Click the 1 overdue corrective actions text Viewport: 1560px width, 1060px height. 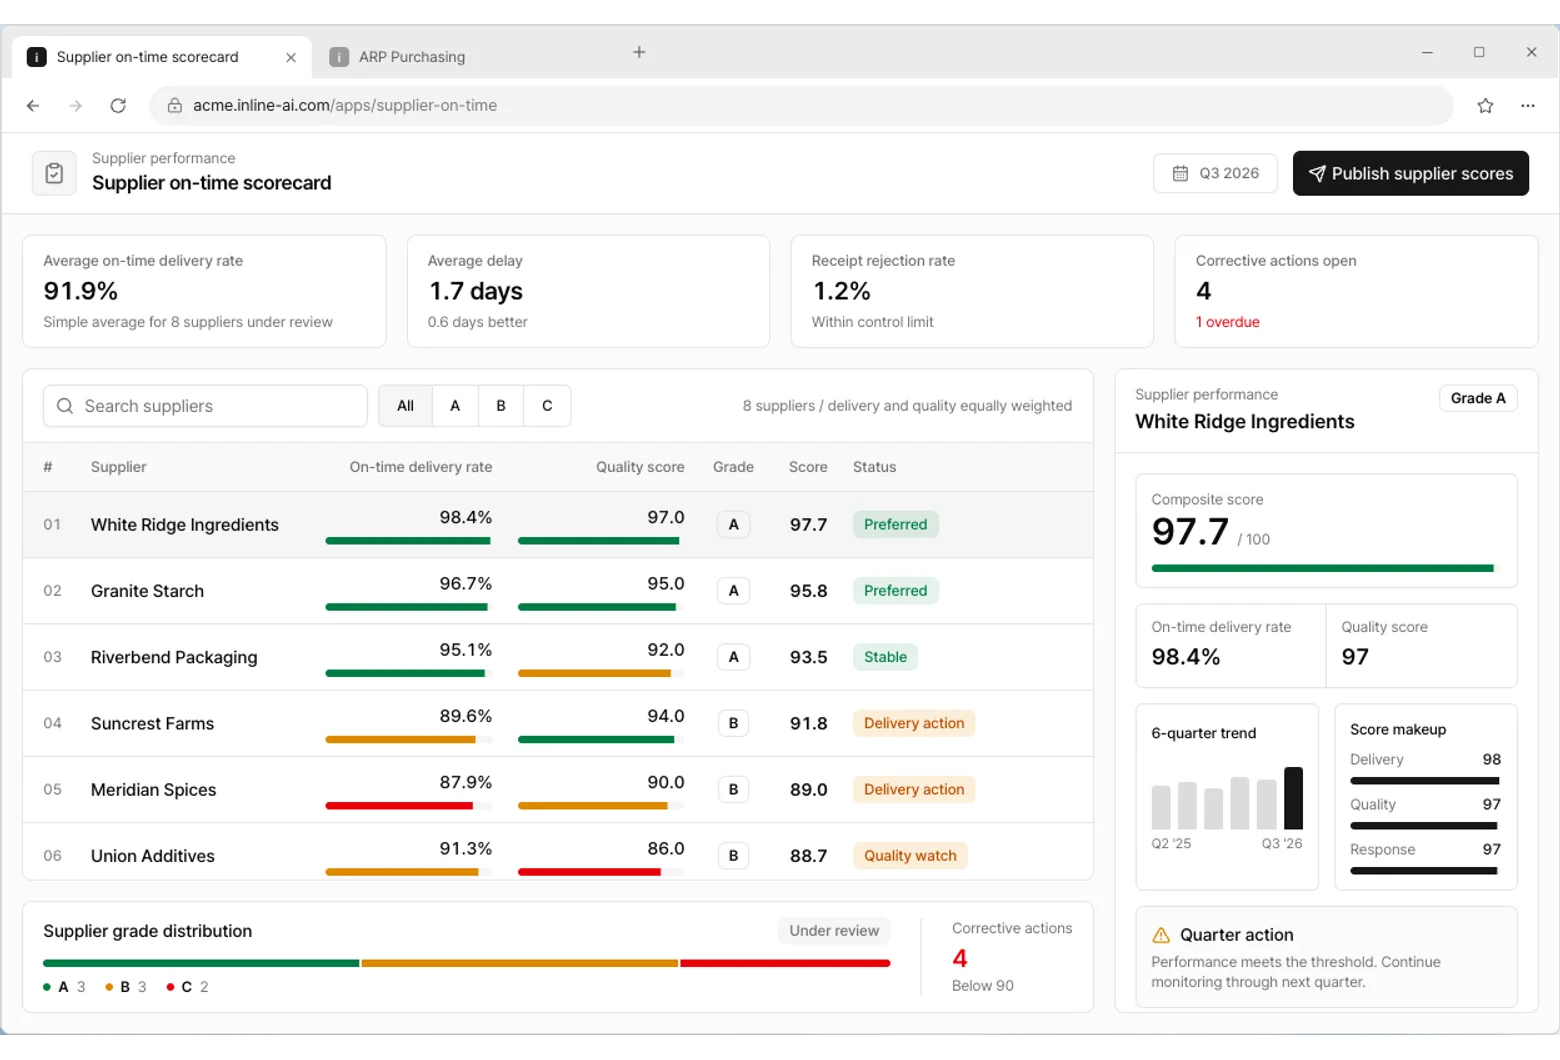coord(1227,322)
